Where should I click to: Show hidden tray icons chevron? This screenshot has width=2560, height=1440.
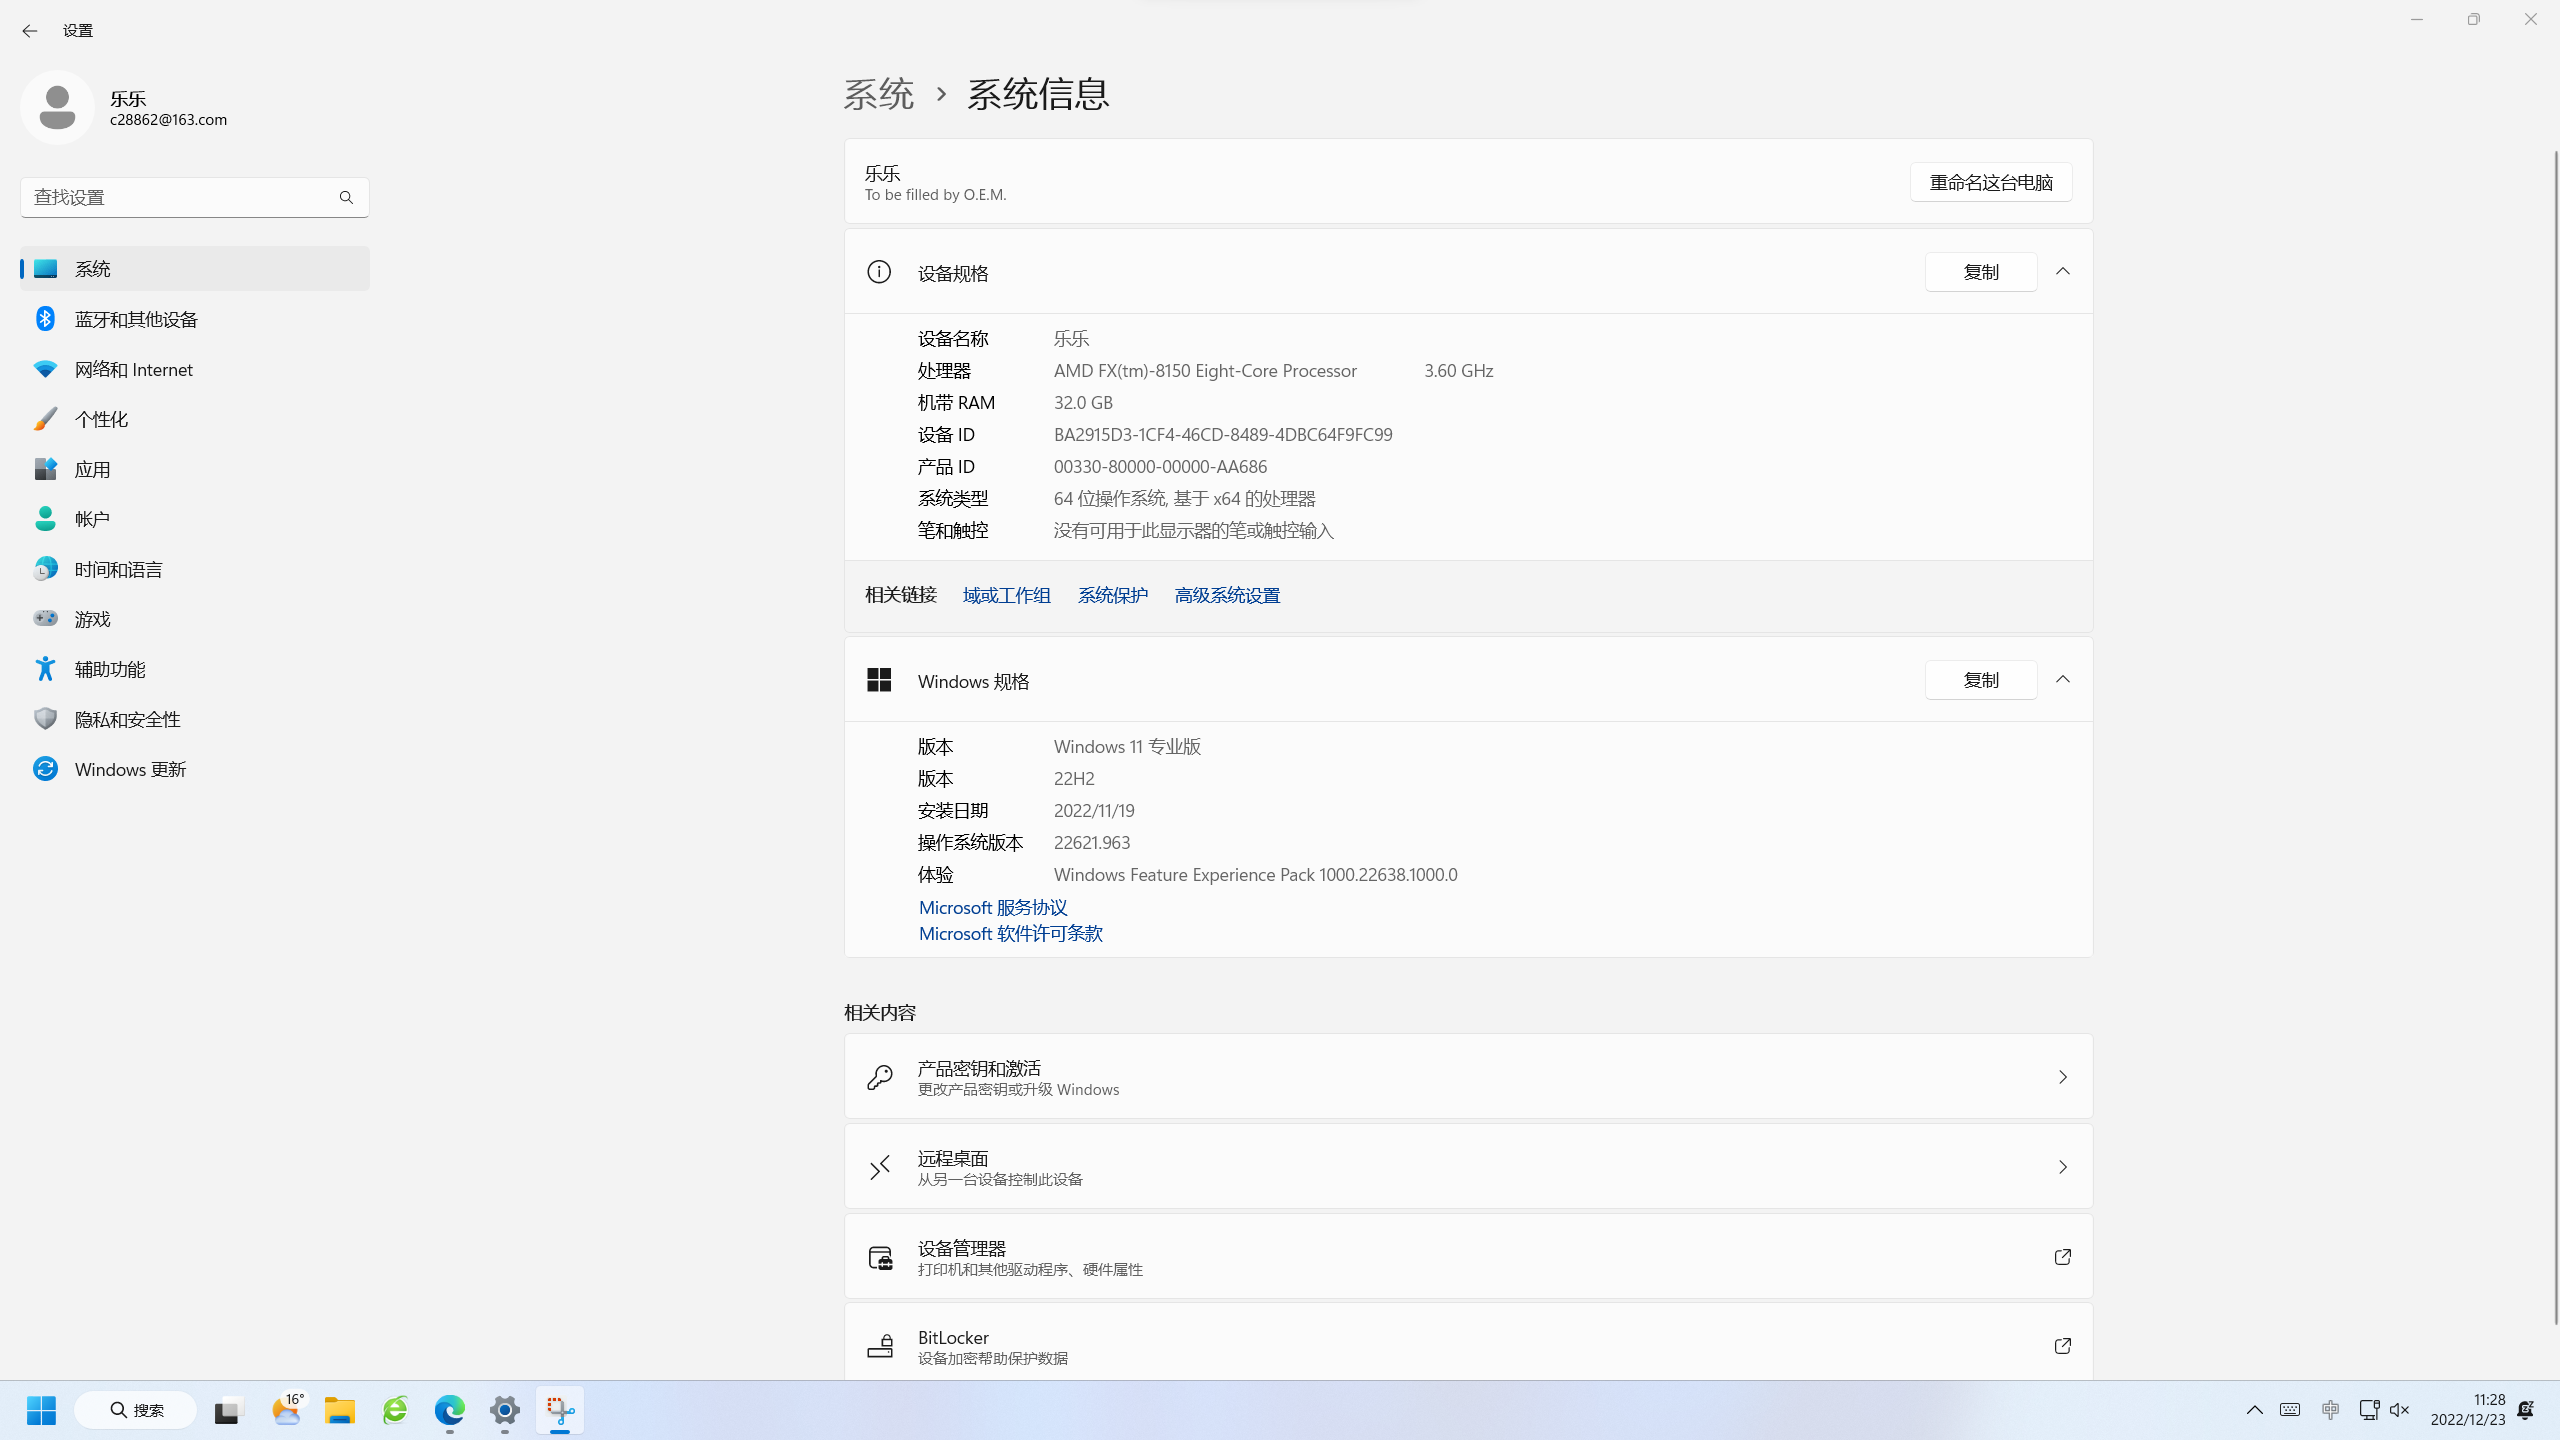(2254, 1410)
